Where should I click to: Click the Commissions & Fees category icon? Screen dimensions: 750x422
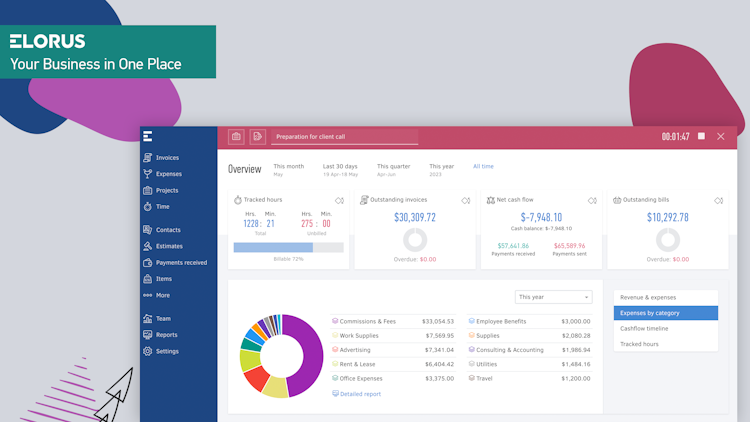coord(335,321)
